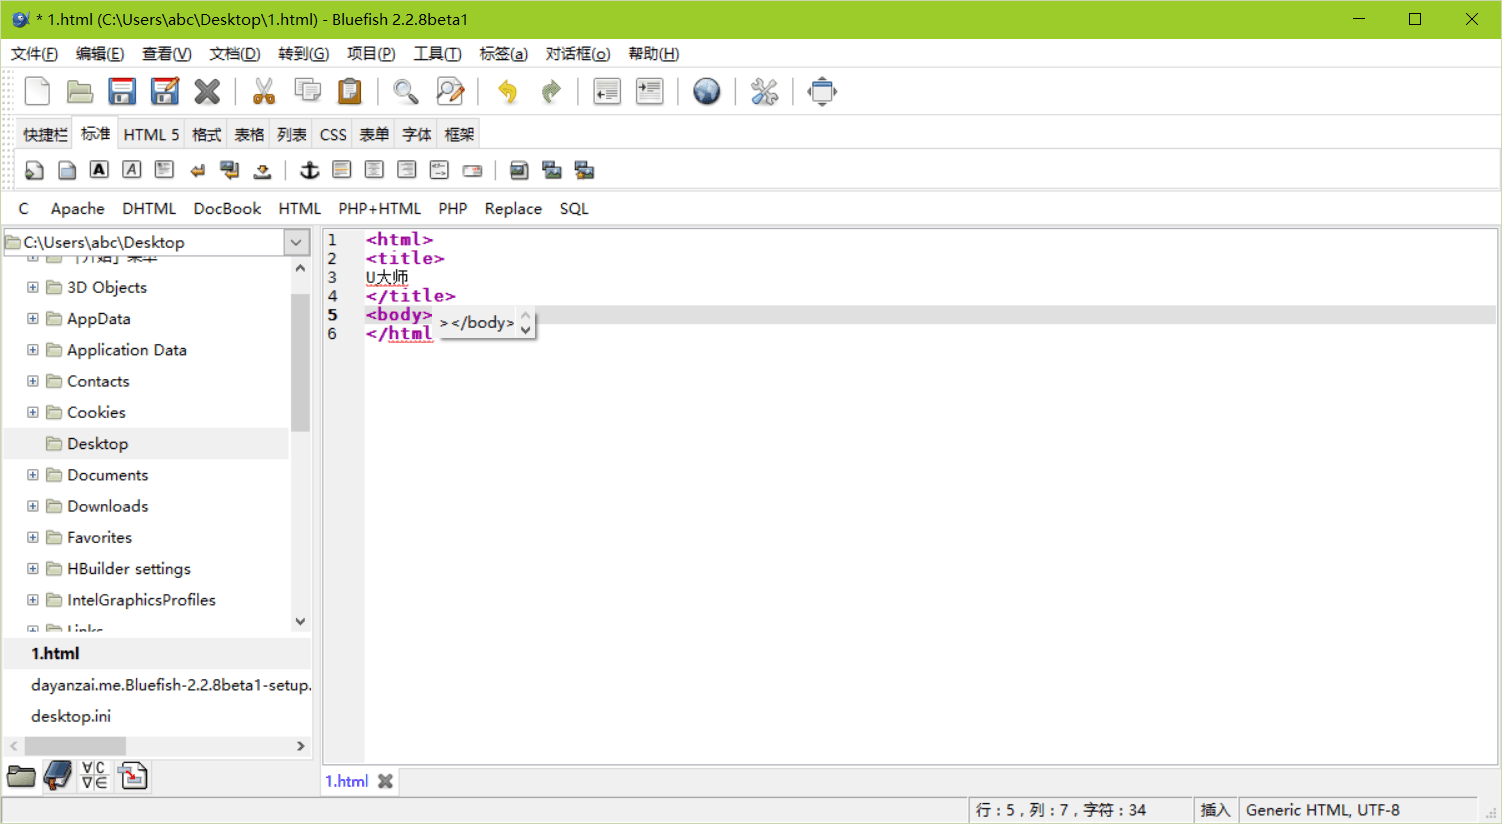Image resolution: width=1502 pixels, height=824 pixels.
Task: Open the 工具(T) menu
Action: 437,54
